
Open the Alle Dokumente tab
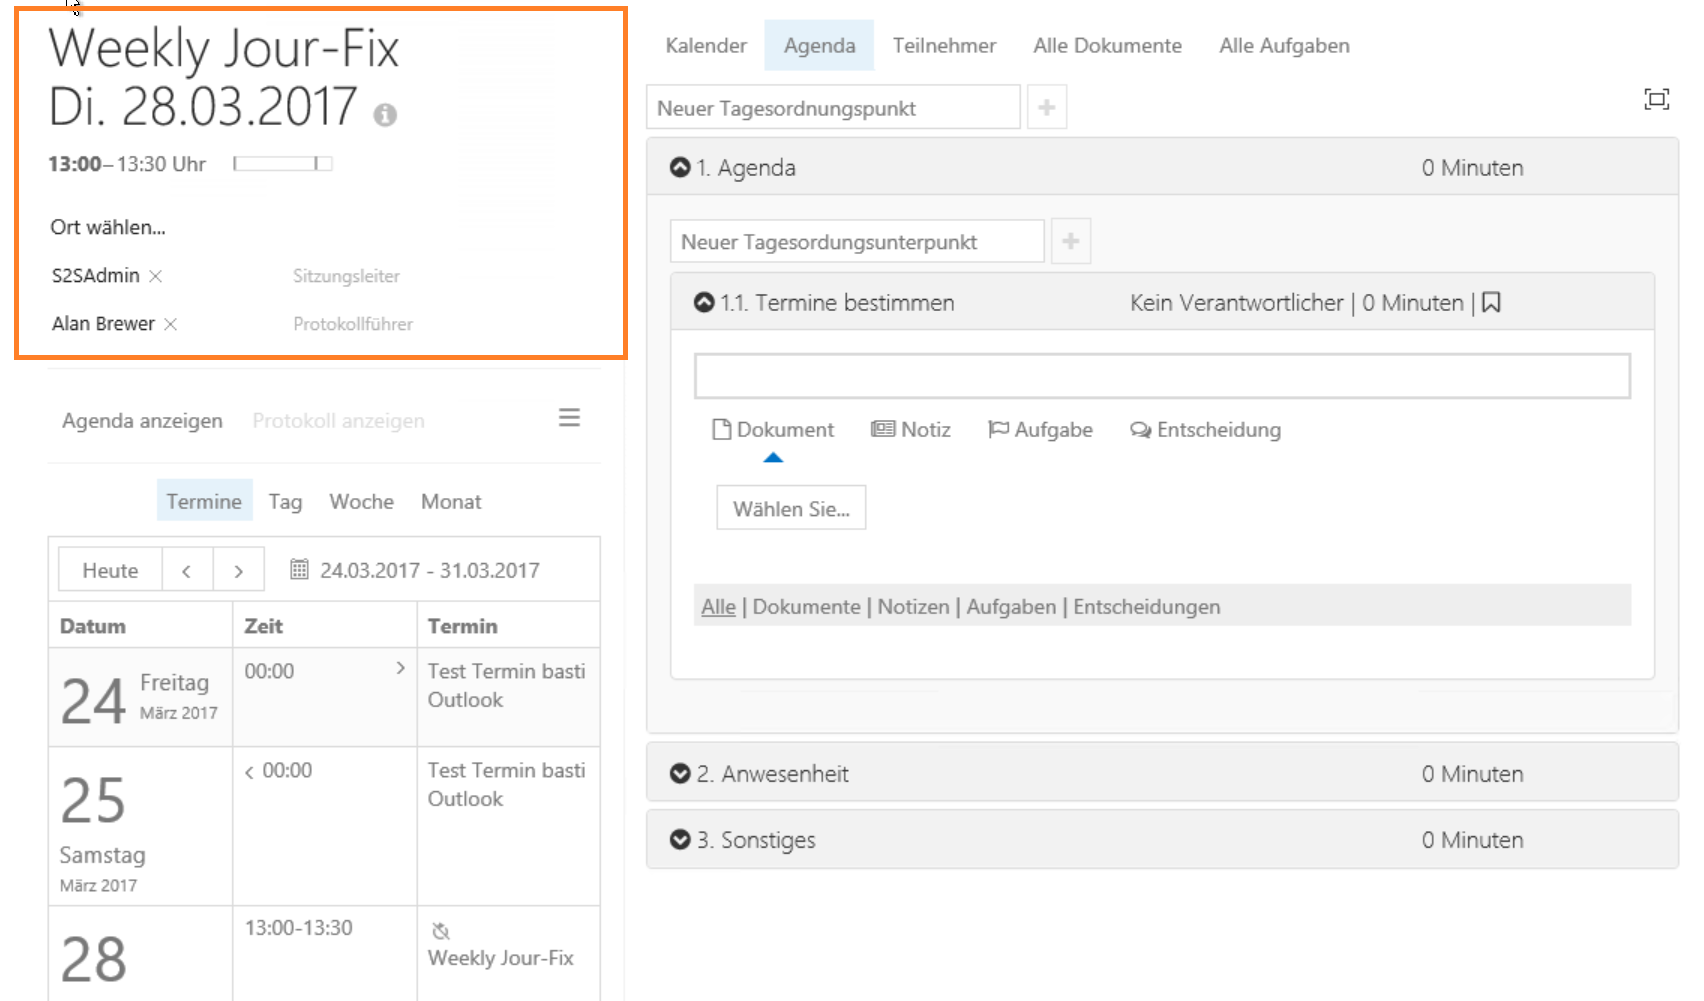[1107, 45]
